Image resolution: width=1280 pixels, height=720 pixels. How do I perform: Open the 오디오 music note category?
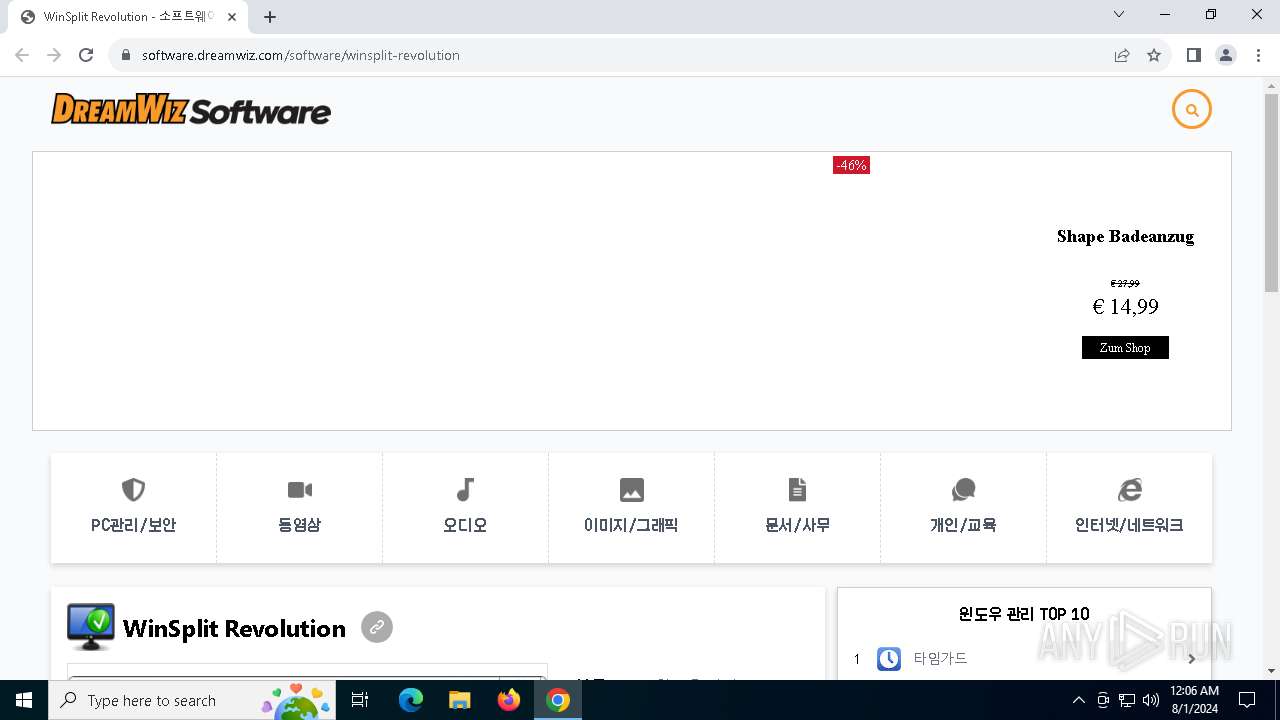point(465,507)
